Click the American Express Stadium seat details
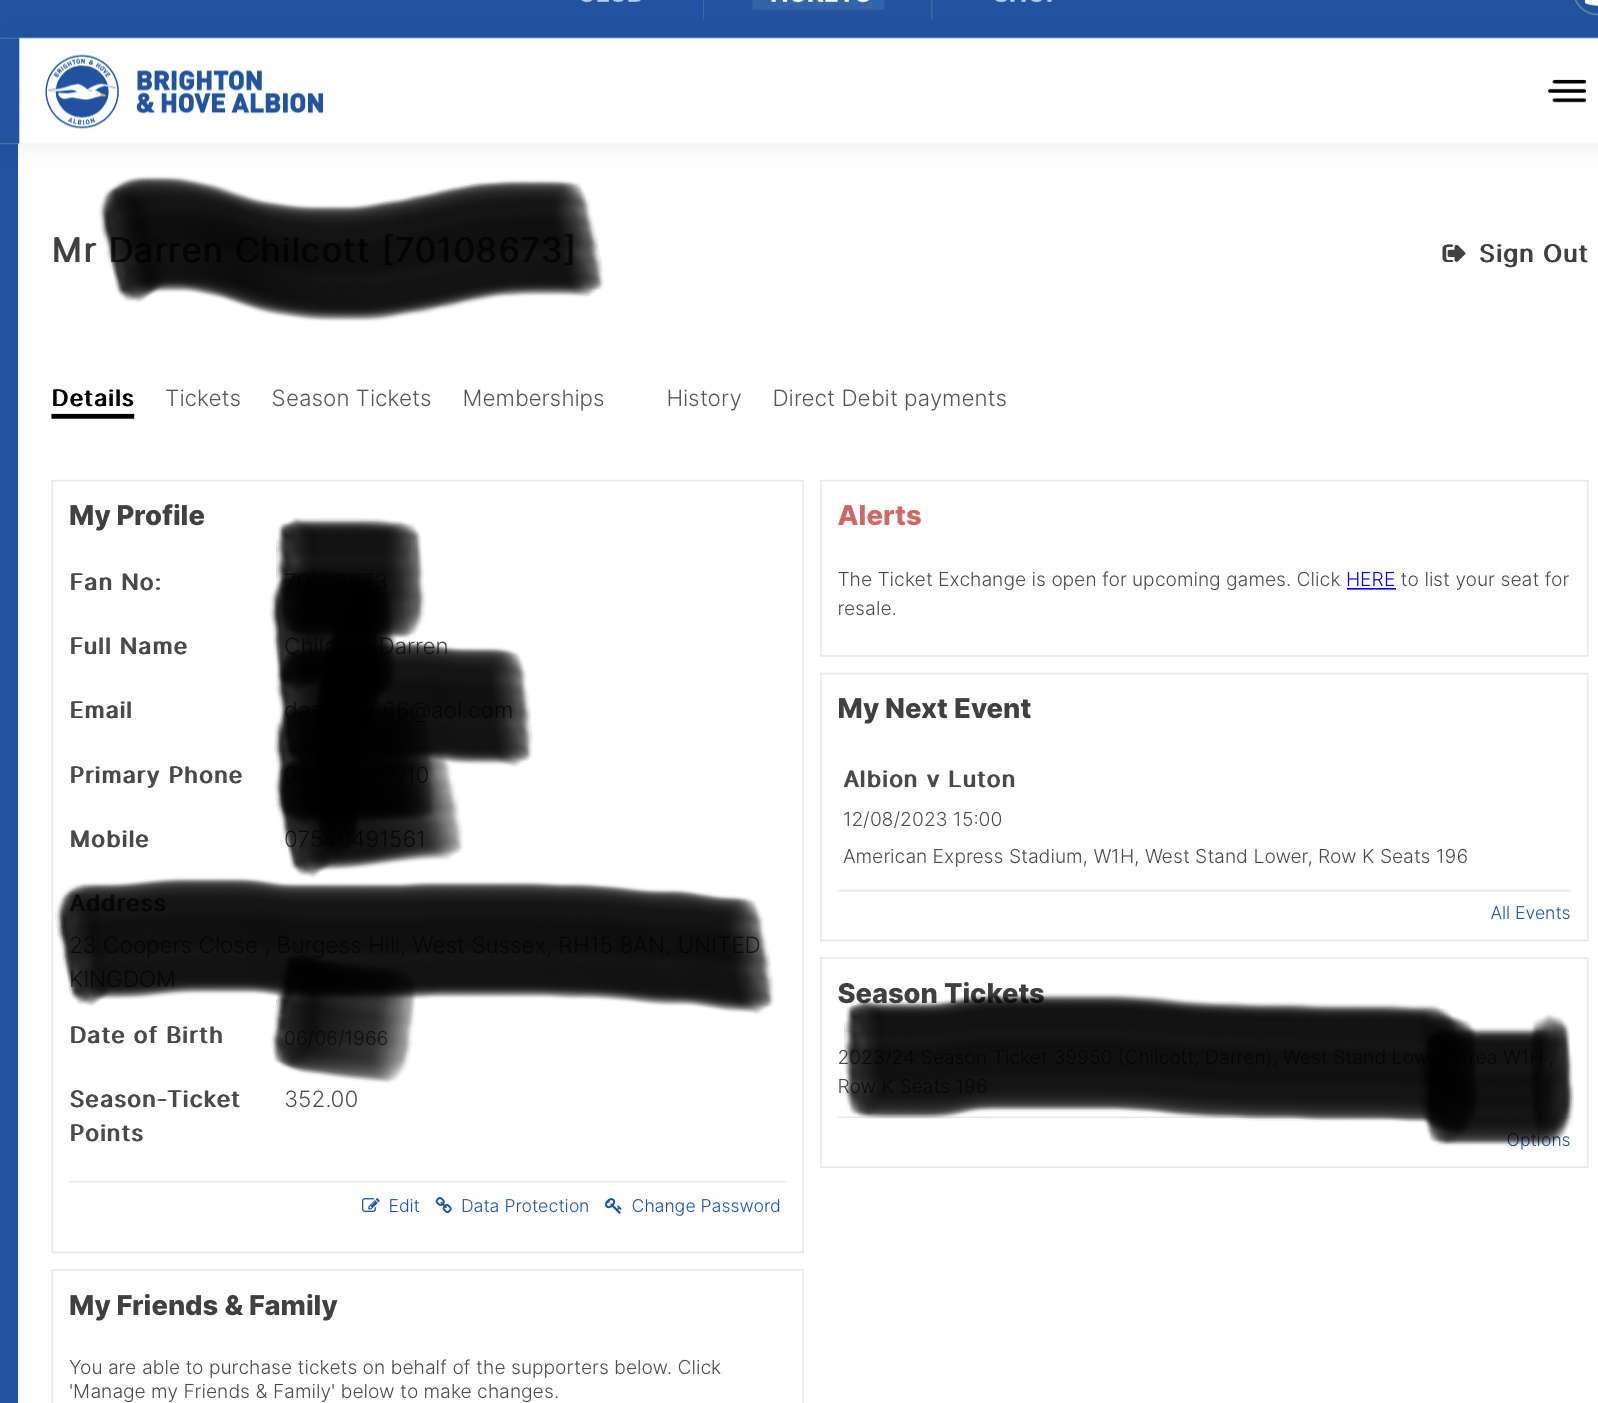This screenshot has height=1403, width=1598. [1155, 856]
